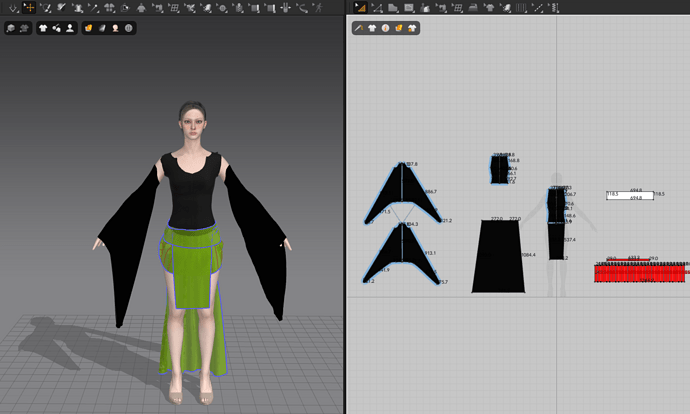Screen dimensions: 690x414
Task: Toggle connected nodes display in 3D view
Action: [x=56, y=28]
